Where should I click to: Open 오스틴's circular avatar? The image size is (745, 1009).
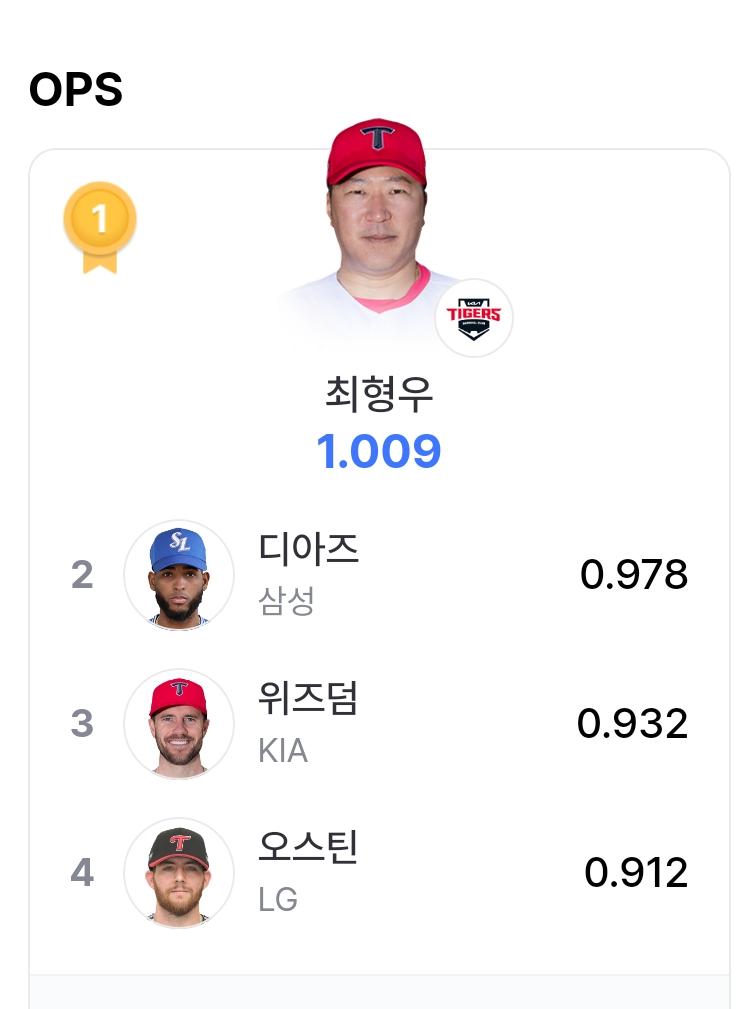(179, 873)
